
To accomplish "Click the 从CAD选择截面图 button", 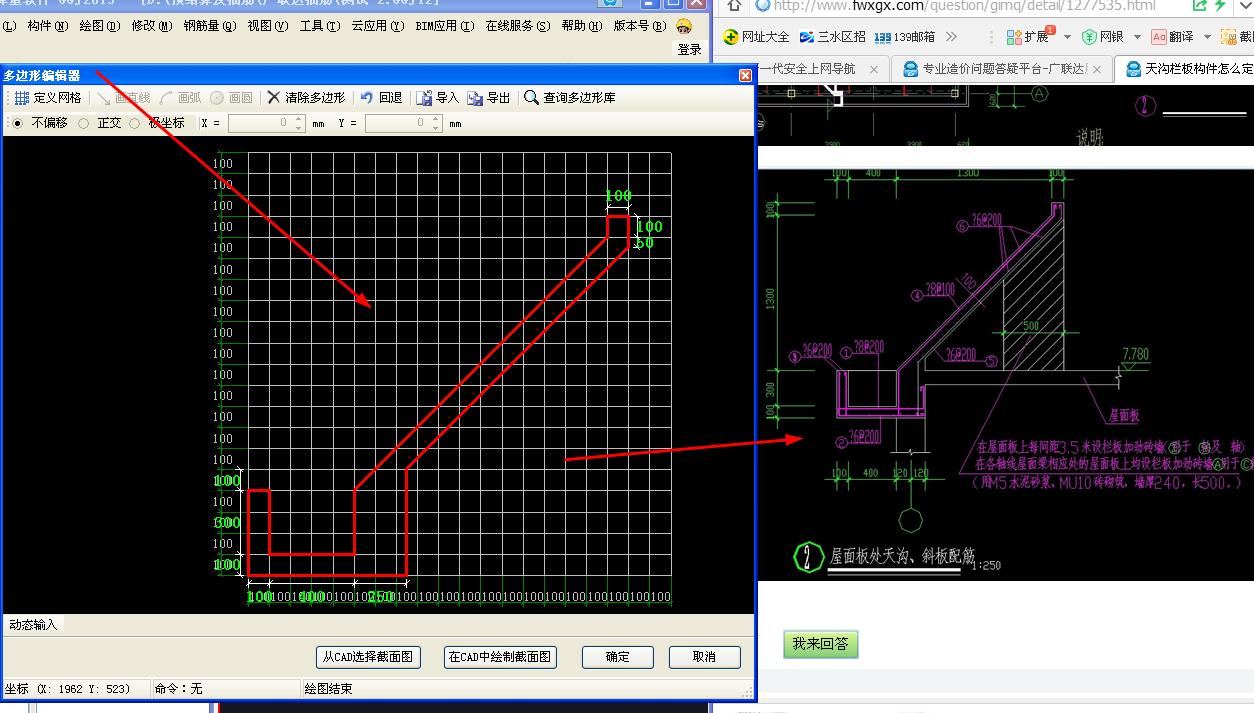I will 368,657.
